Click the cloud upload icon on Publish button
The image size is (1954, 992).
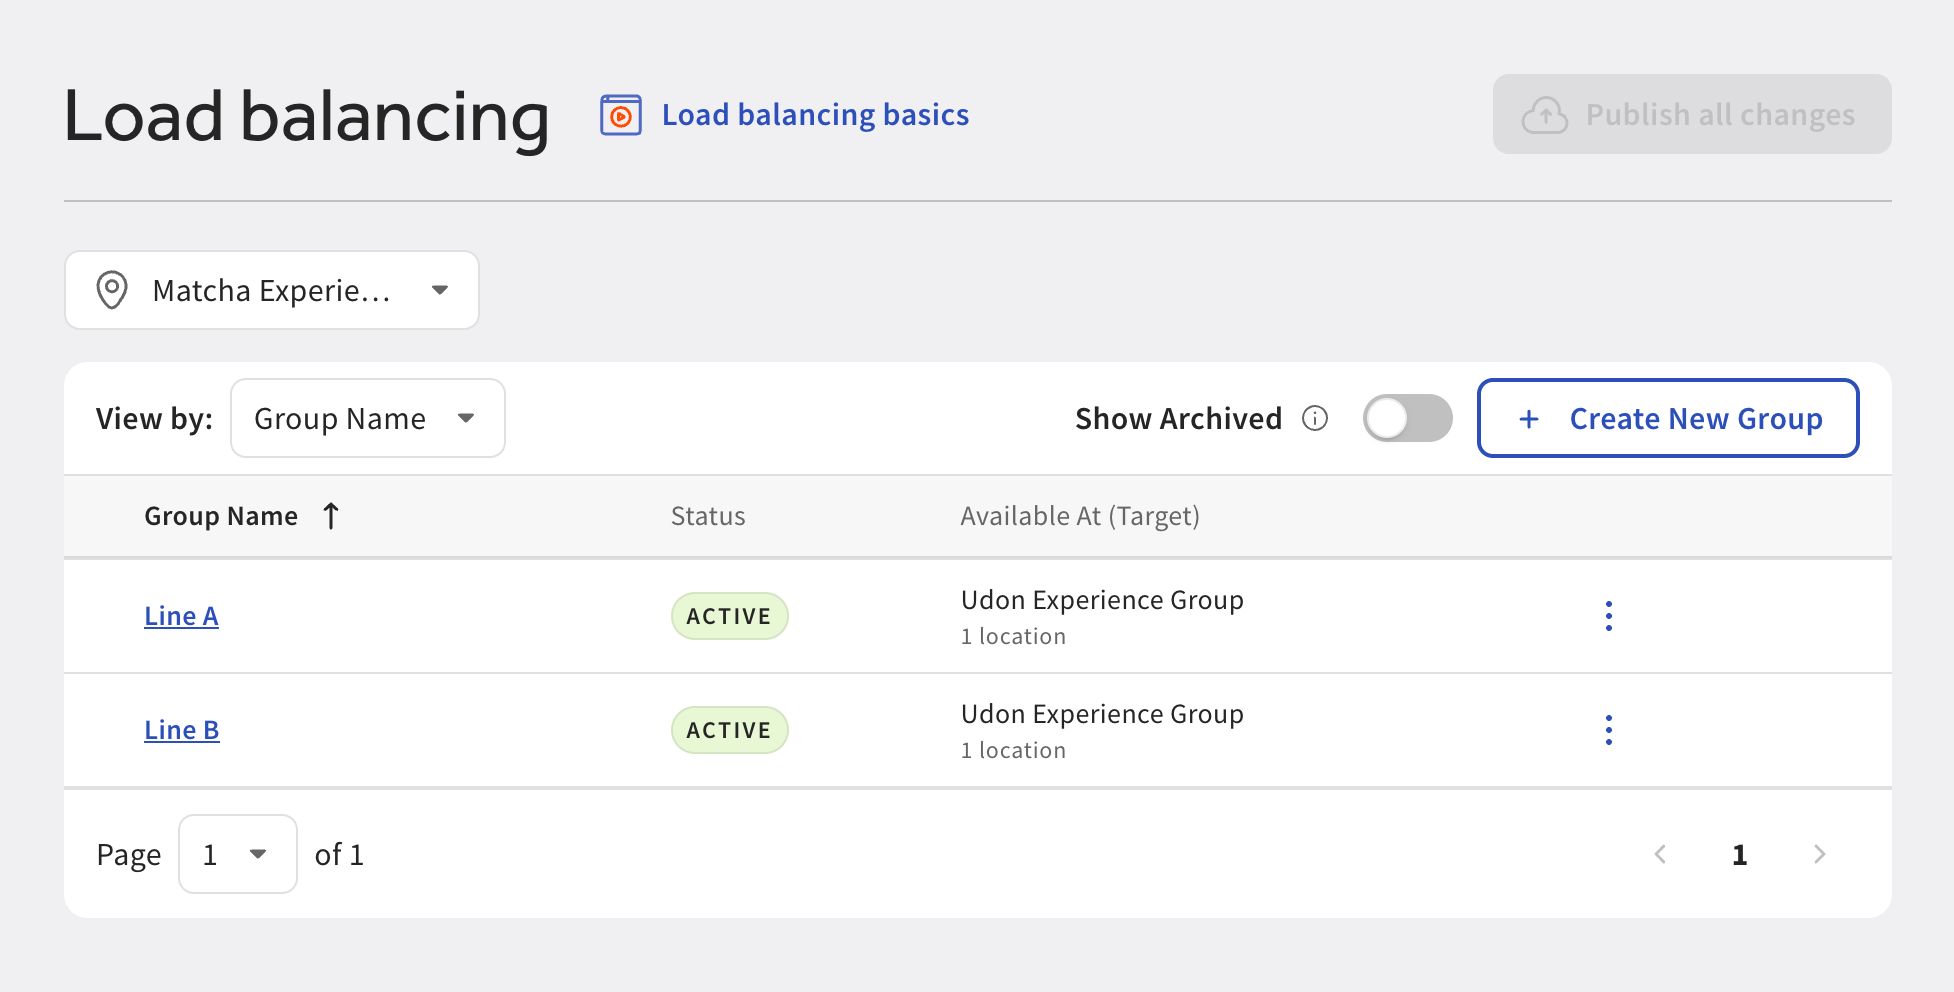(1545, 115)
